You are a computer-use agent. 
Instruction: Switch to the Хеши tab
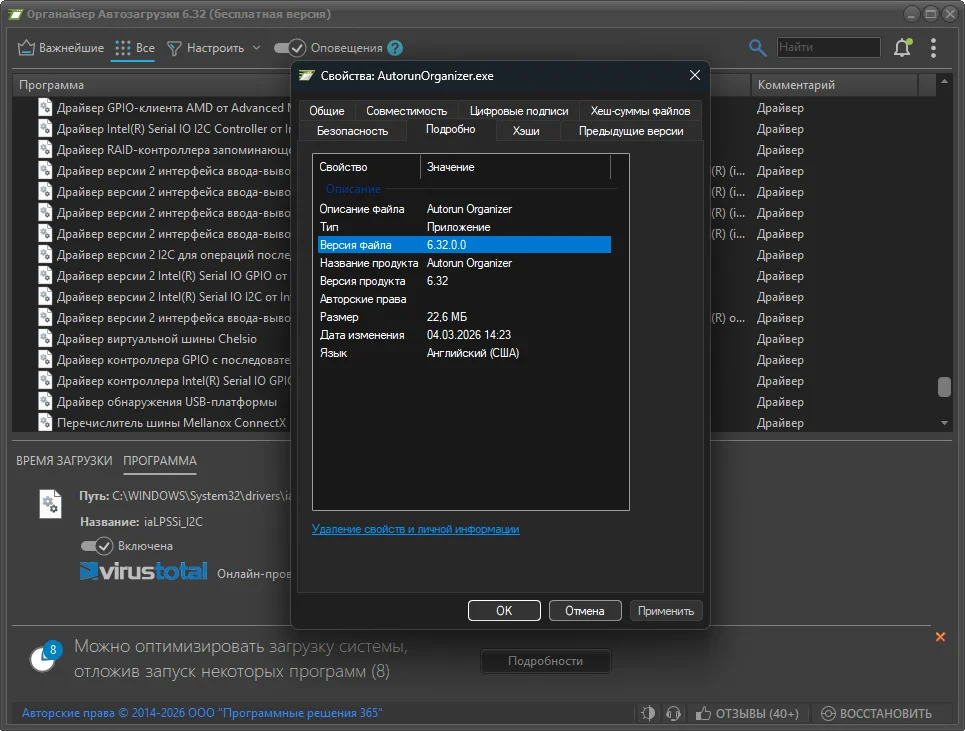click(526, 131)
